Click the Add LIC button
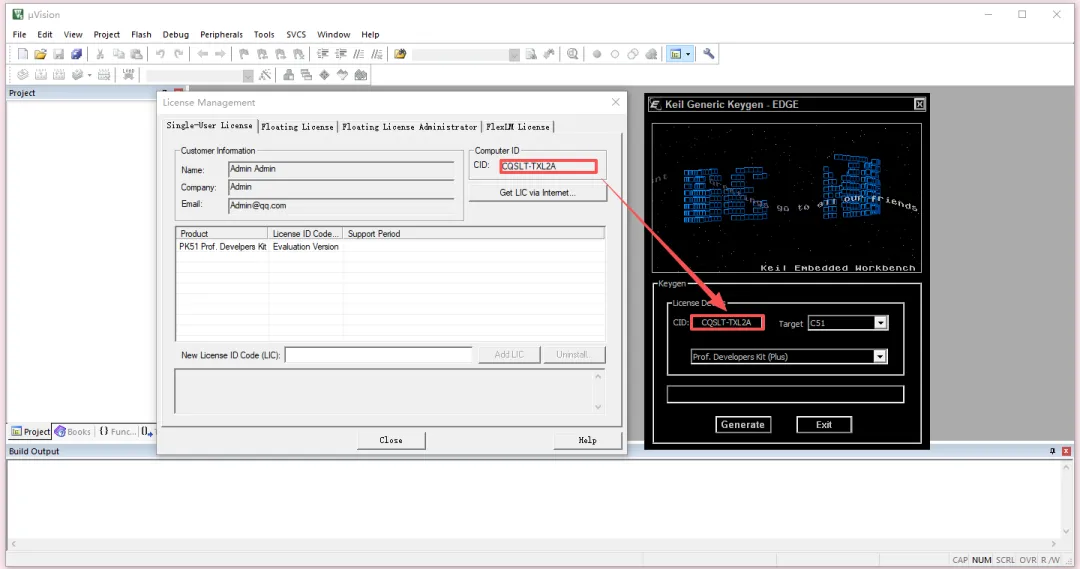 (x=509, y=355)
